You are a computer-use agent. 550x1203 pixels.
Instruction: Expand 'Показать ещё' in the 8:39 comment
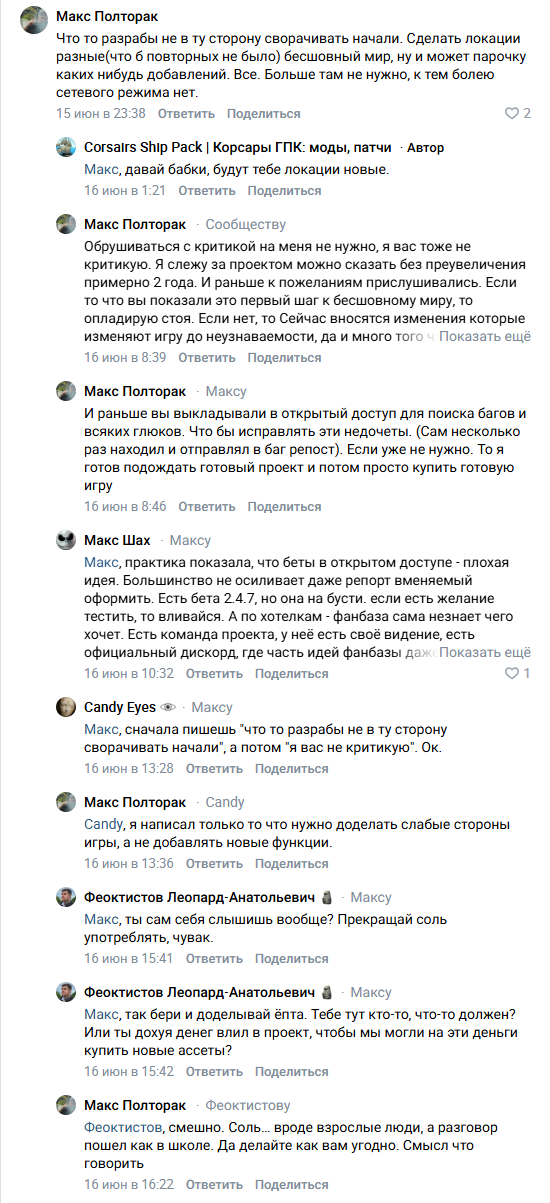(484, 338)
